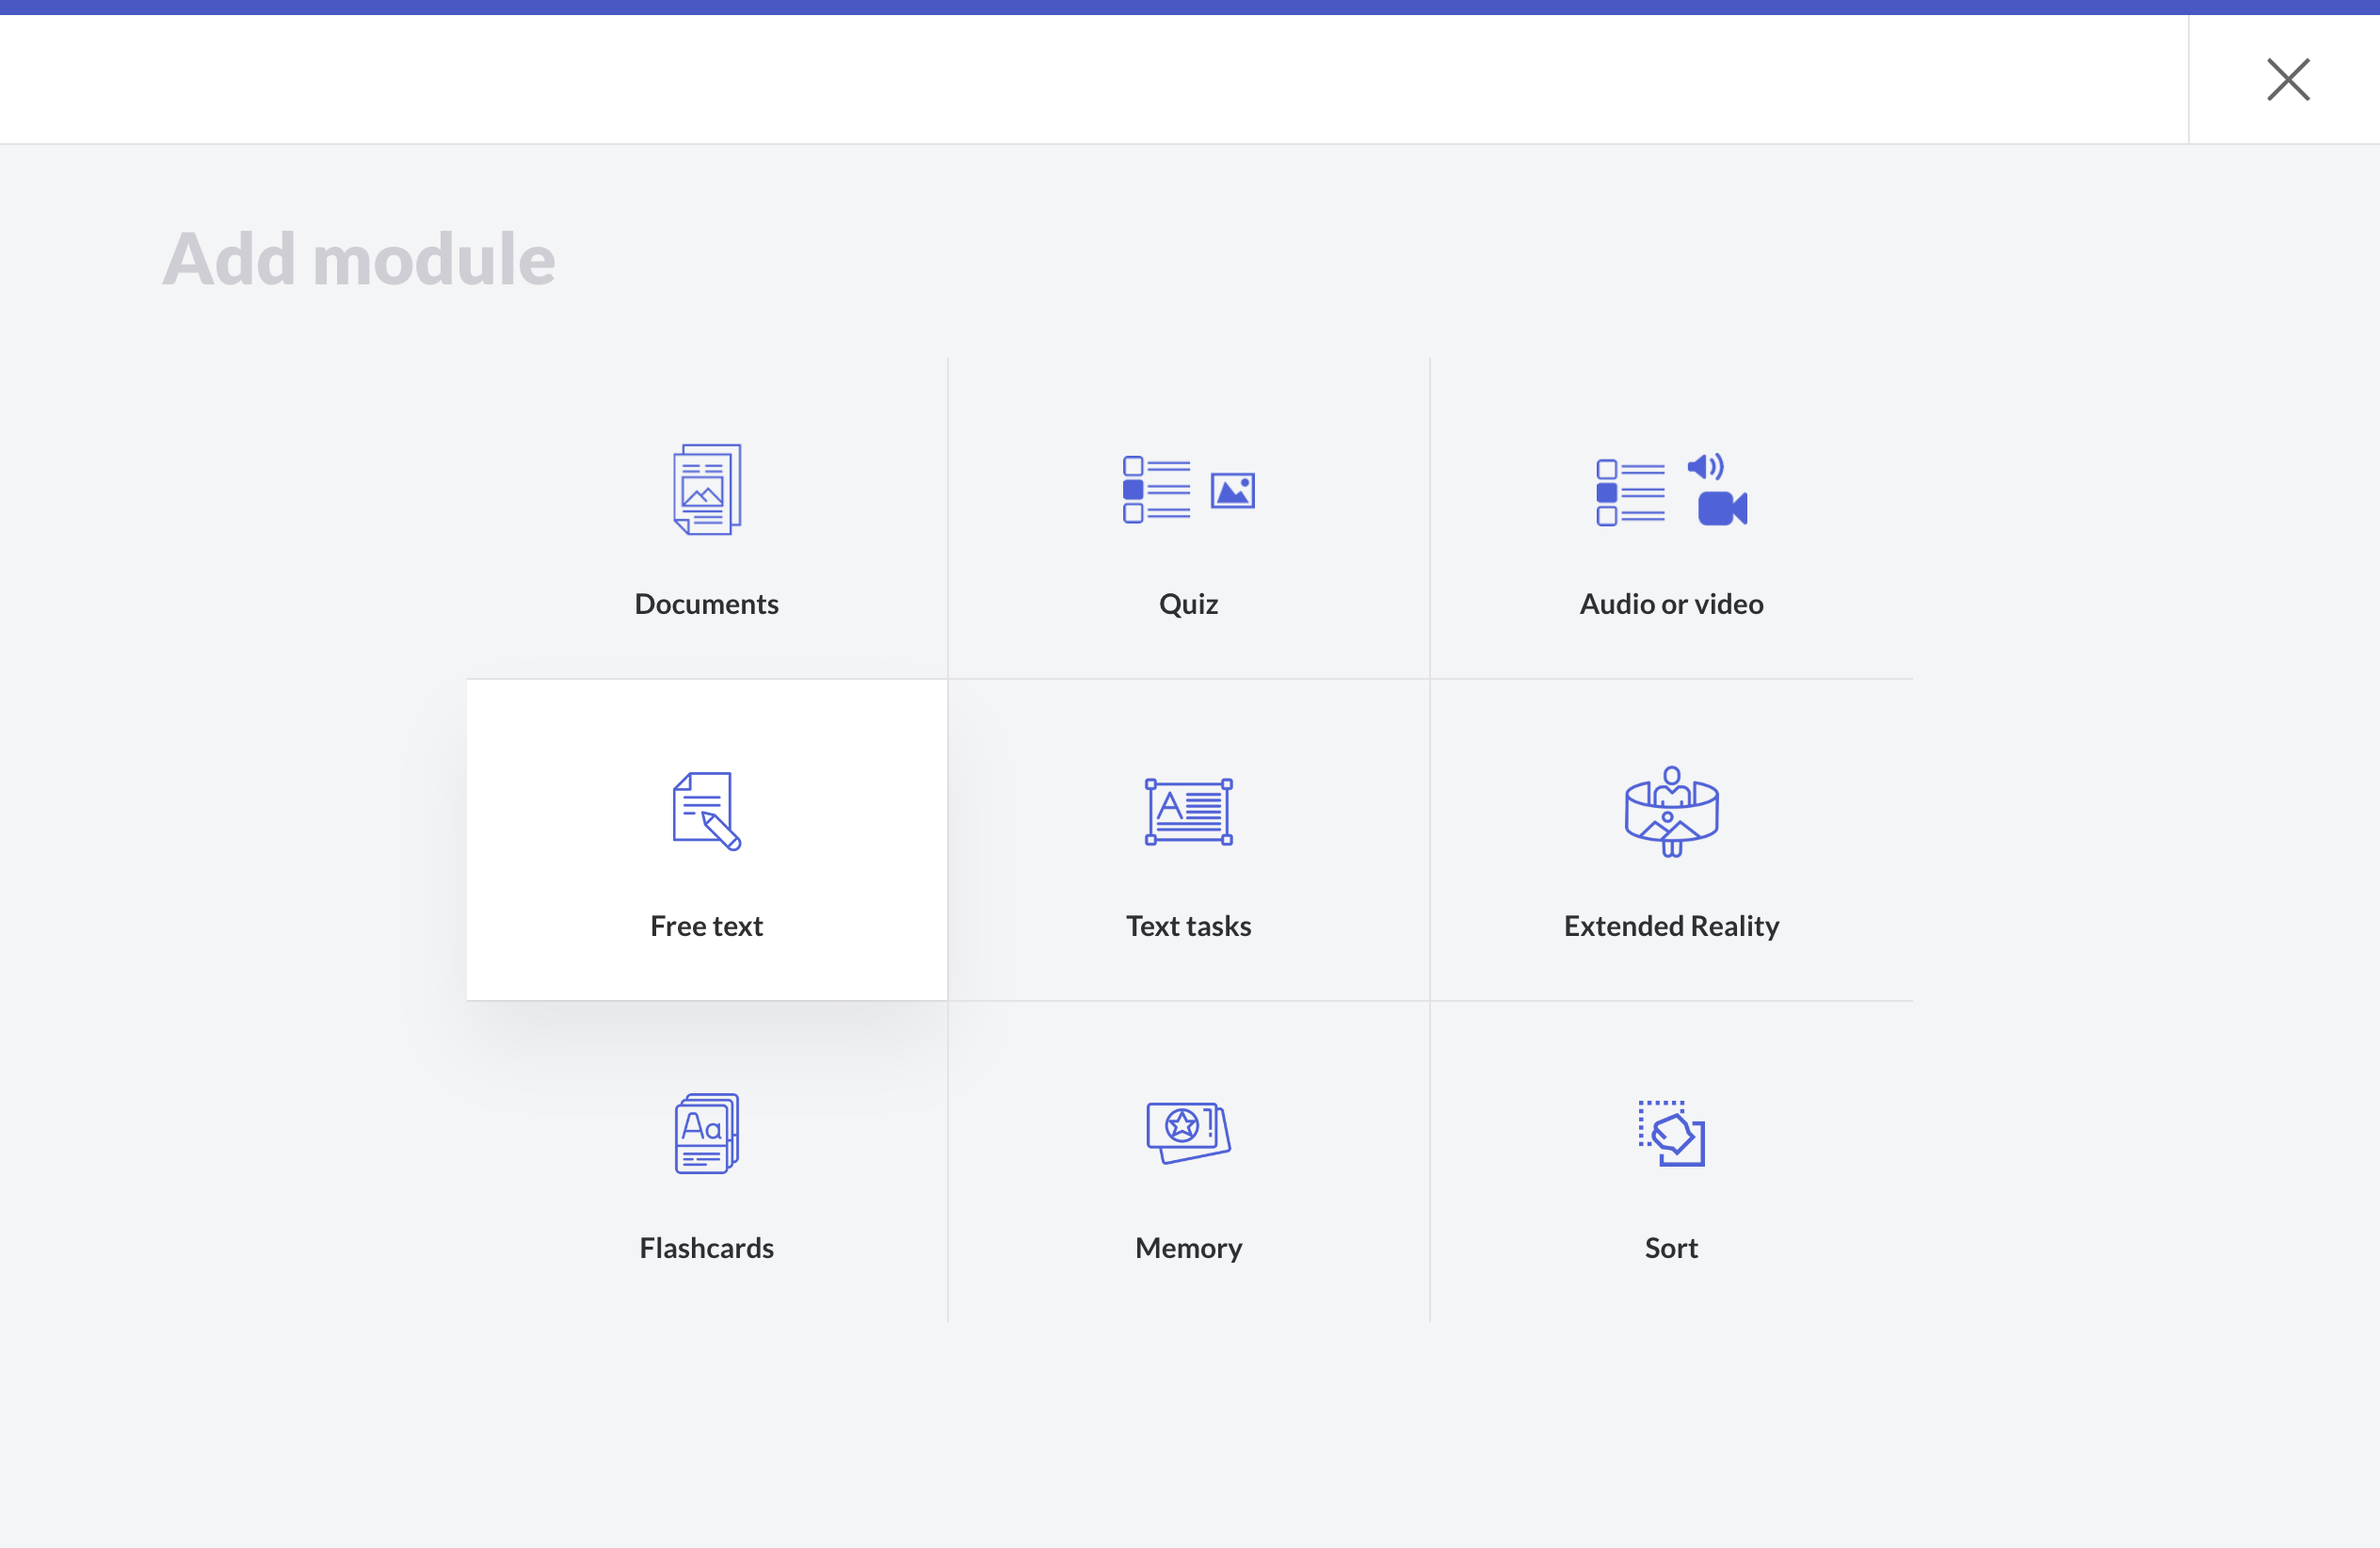Close the Add module dialog
The height and width of the screenshot is (1548, 2380).
tap(2287, 79)
